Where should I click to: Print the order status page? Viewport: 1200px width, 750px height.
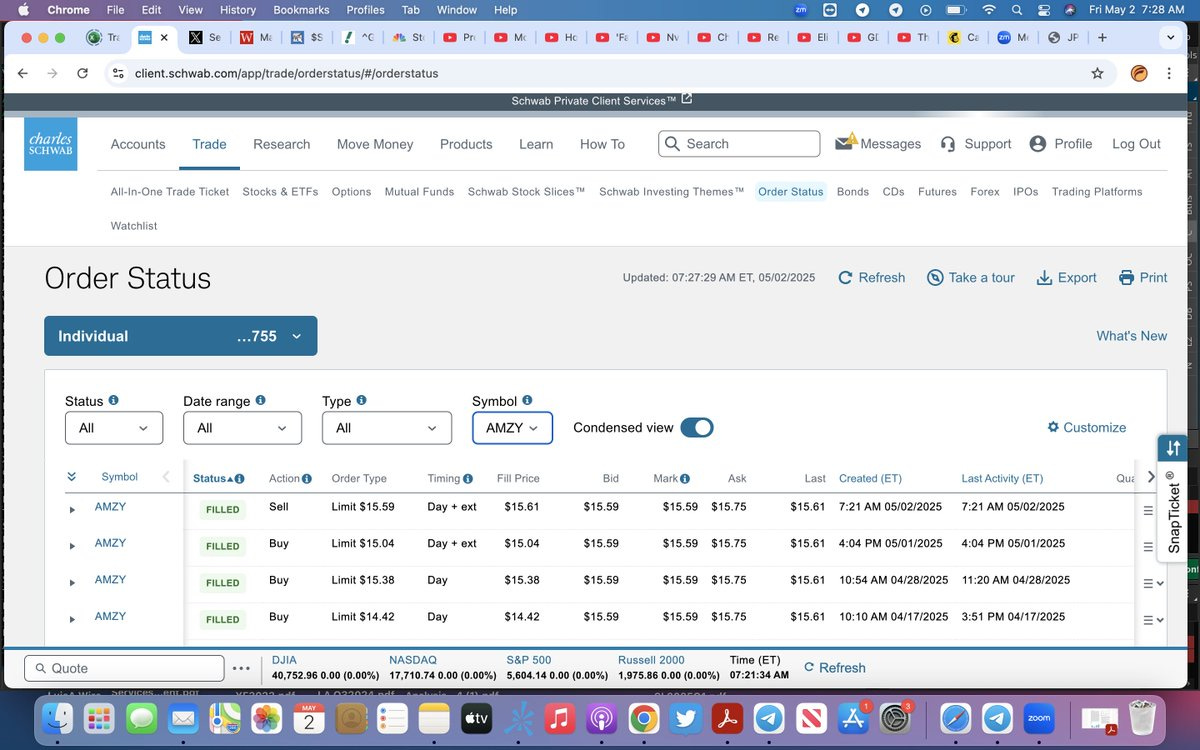coord(1143,278)
